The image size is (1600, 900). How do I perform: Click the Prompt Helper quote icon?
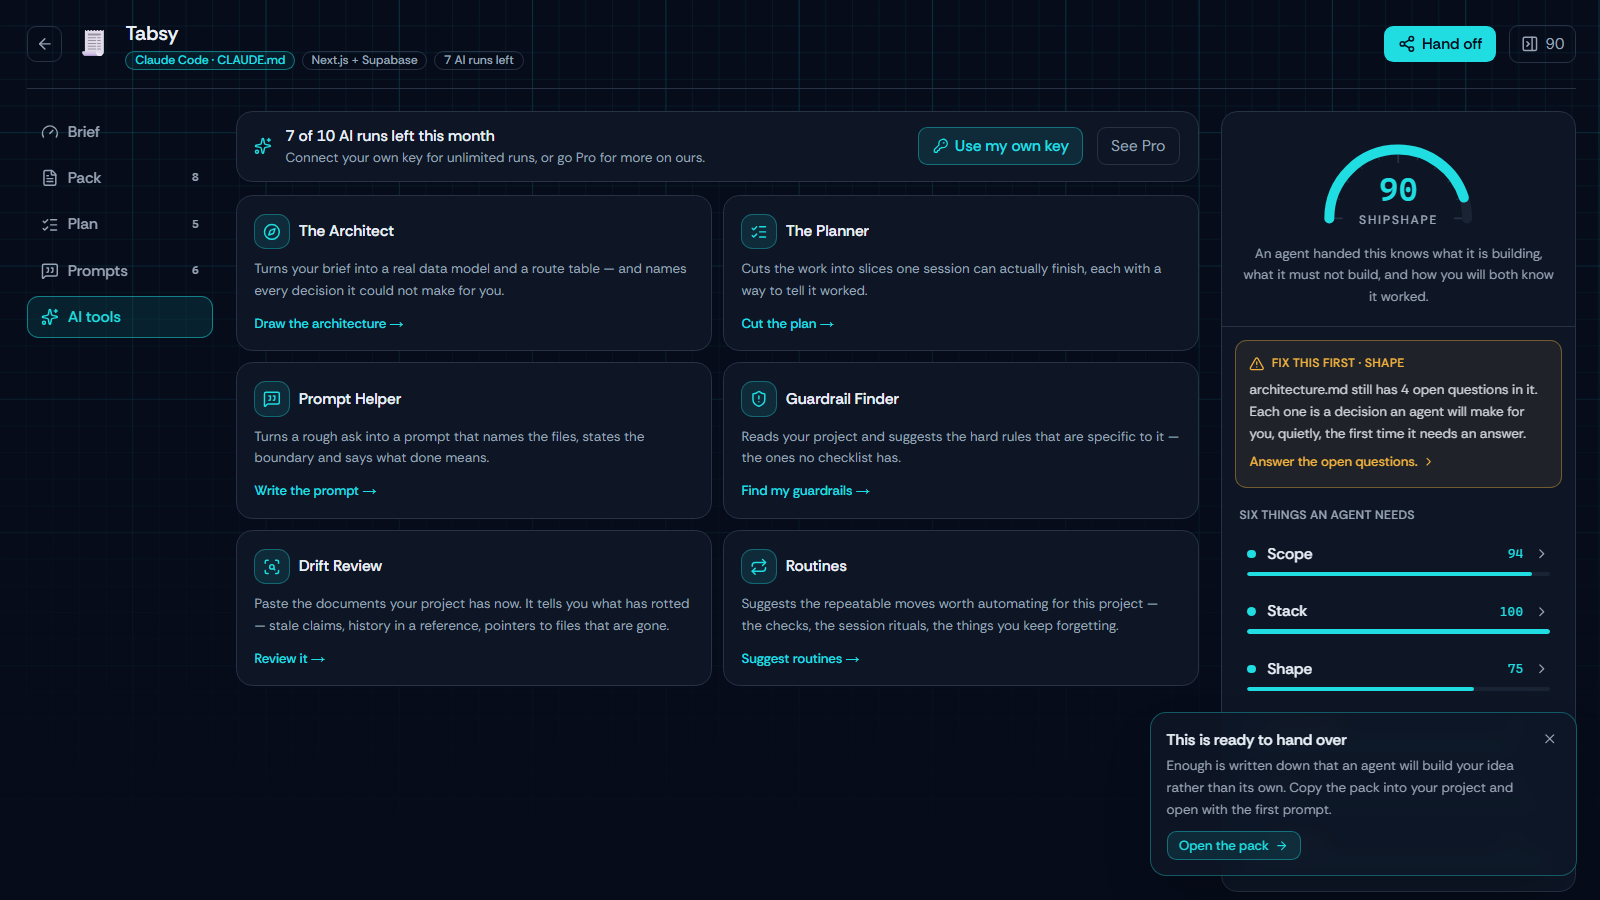pos(272,399)
